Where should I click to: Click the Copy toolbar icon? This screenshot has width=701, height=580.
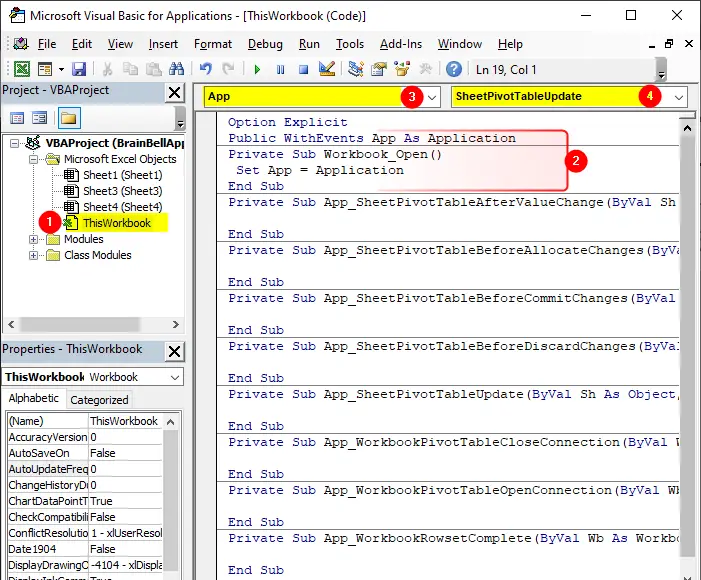(131, 69)
